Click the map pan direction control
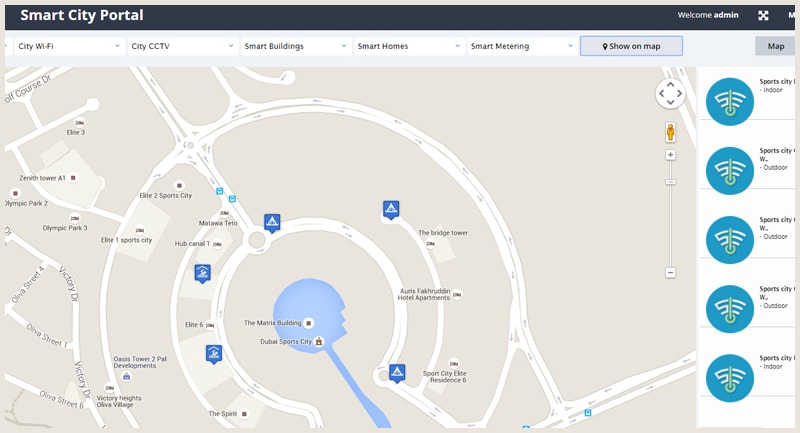800x433 pixels. 670,95
